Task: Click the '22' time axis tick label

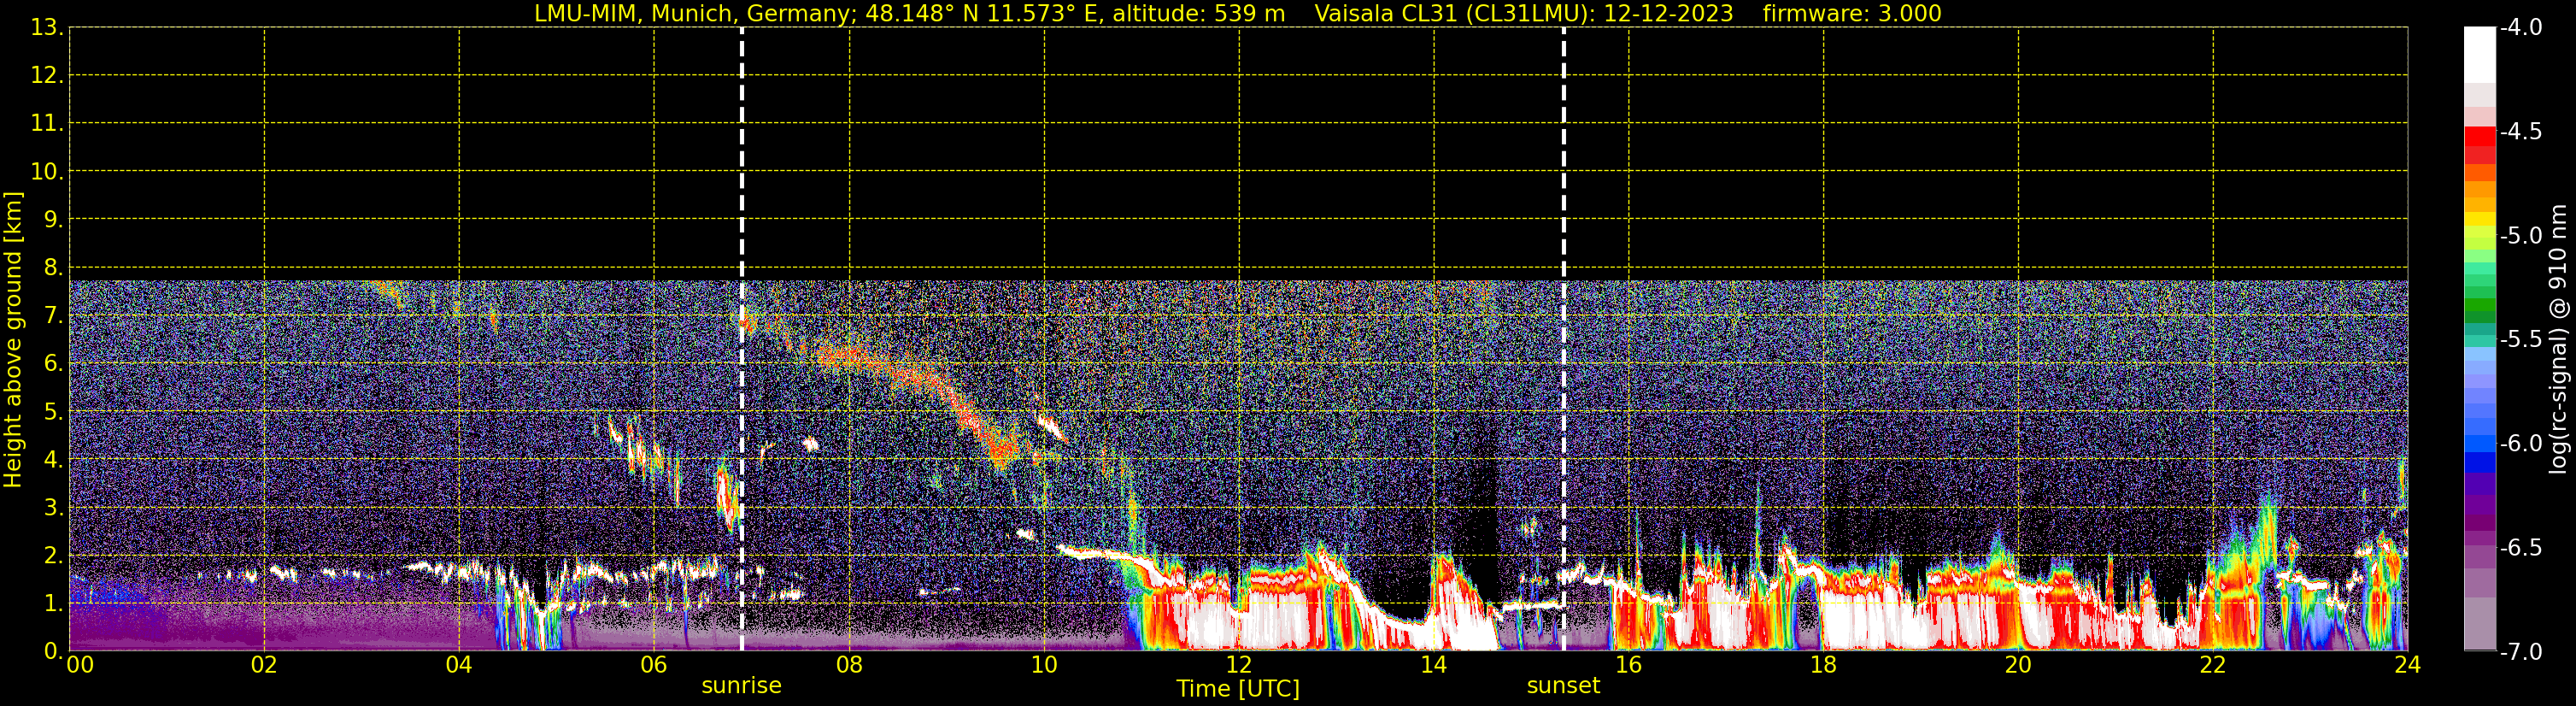Action: tap(2213, 665)
